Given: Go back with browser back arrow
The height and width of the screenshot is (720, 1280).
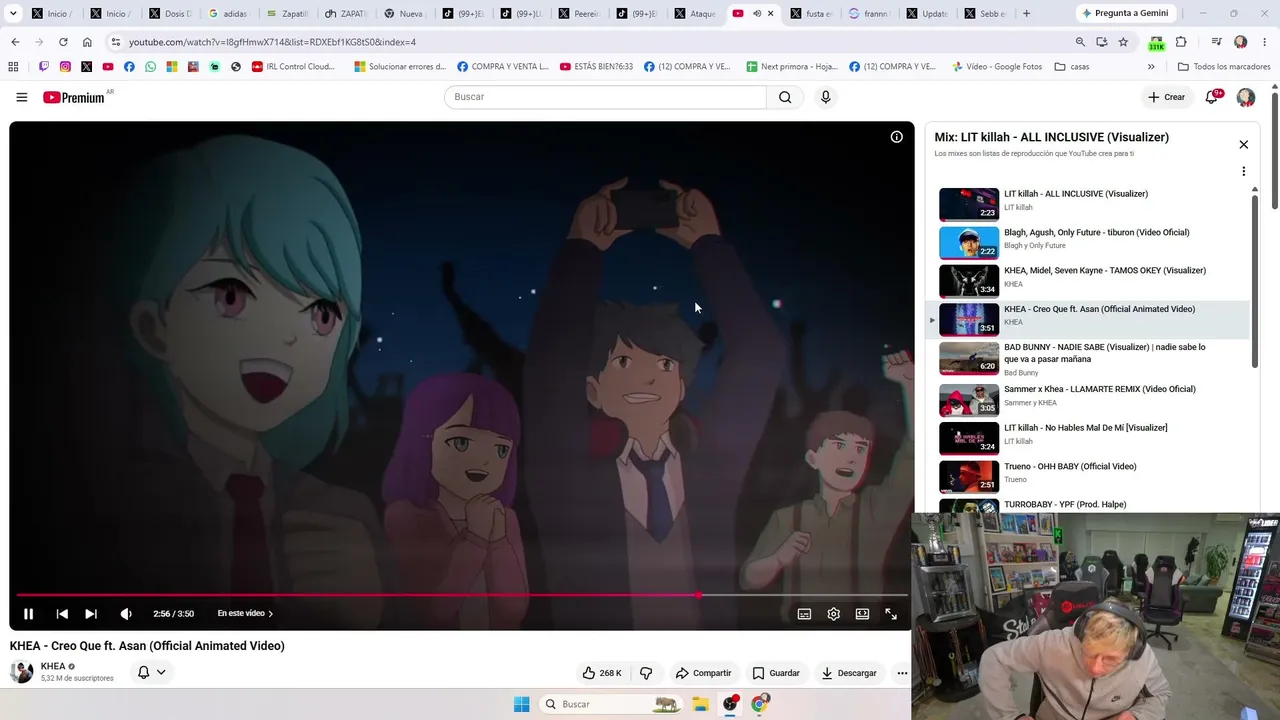Looking at the screenshot, I should 15,42.
